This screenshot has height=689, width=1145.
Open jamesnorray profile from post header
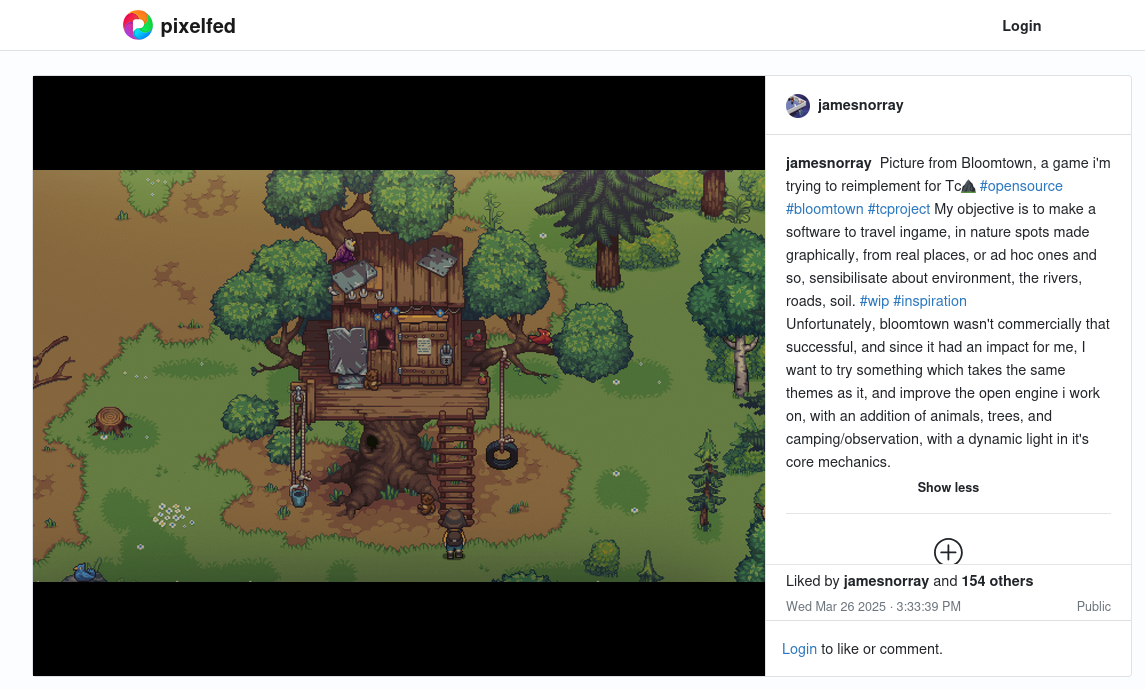[860, 105]
